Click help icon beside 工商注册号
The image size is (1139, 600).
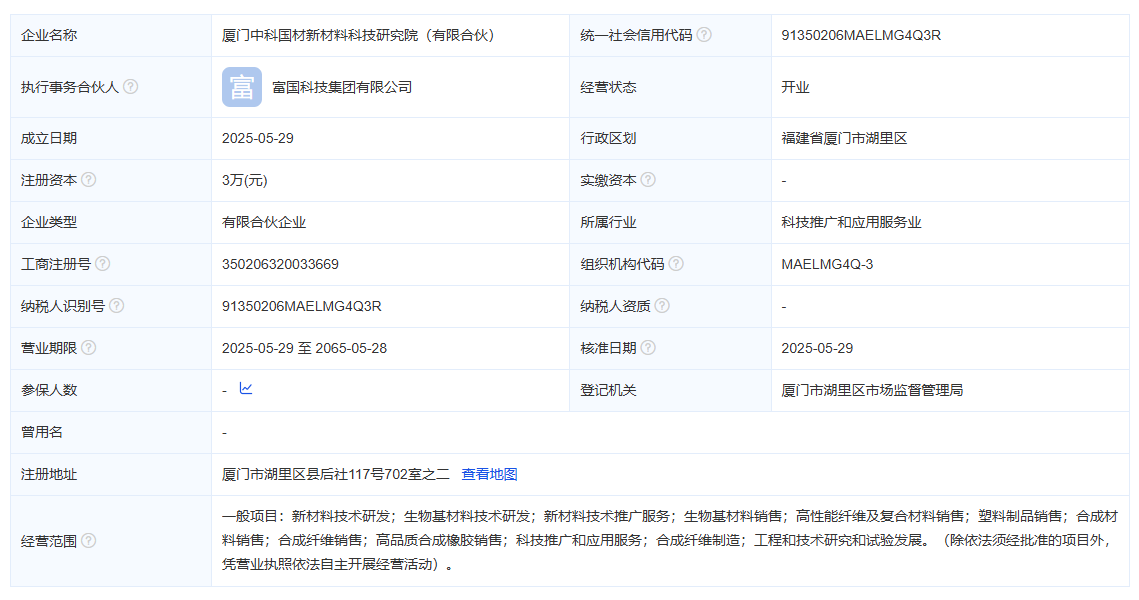click(x=102, y=264)
